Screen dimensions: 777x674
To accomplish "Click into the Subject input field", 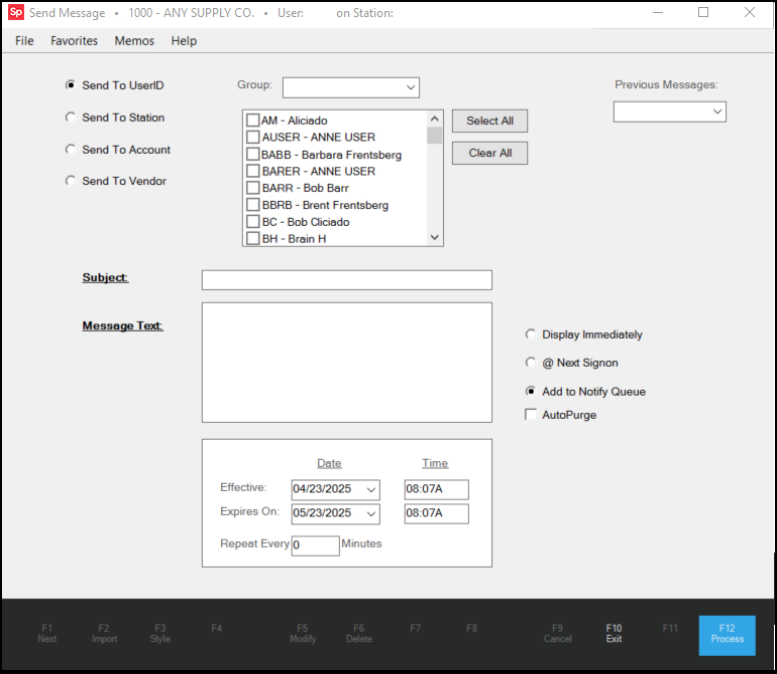I will [x=347, y=280].
